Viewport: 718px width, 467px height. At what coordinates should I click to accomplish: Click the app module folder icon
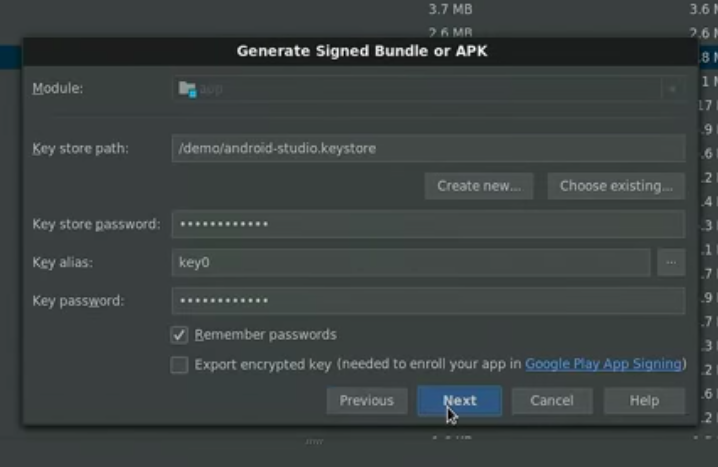point(187,89)
